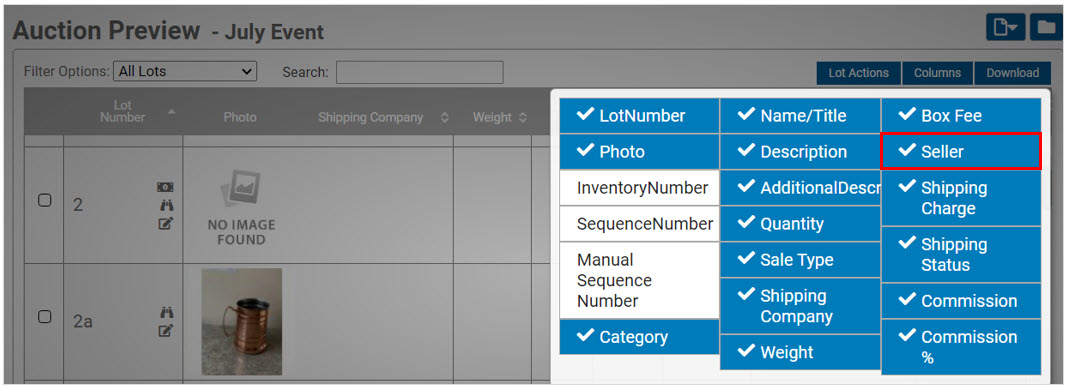Toggle the Description column
Image resolution: width=1067 pixels, height=388 pixels.
(800, 152)
